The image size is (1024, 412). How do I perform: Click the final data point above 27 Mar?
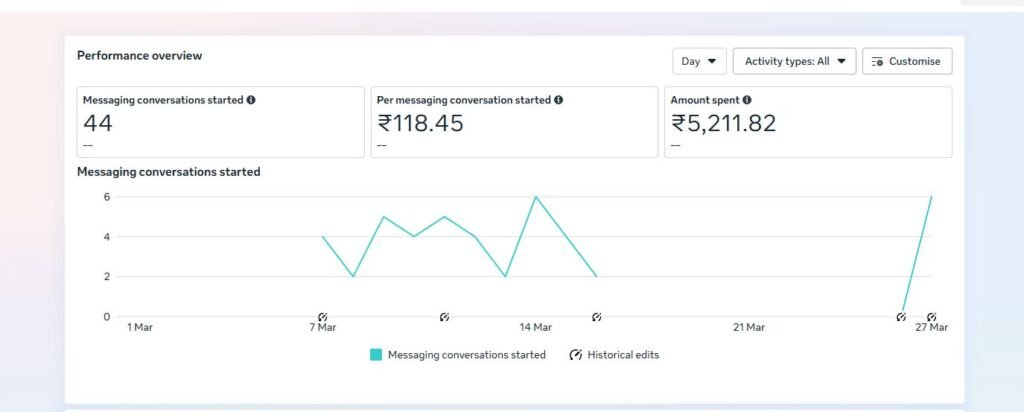pos(931,197)
